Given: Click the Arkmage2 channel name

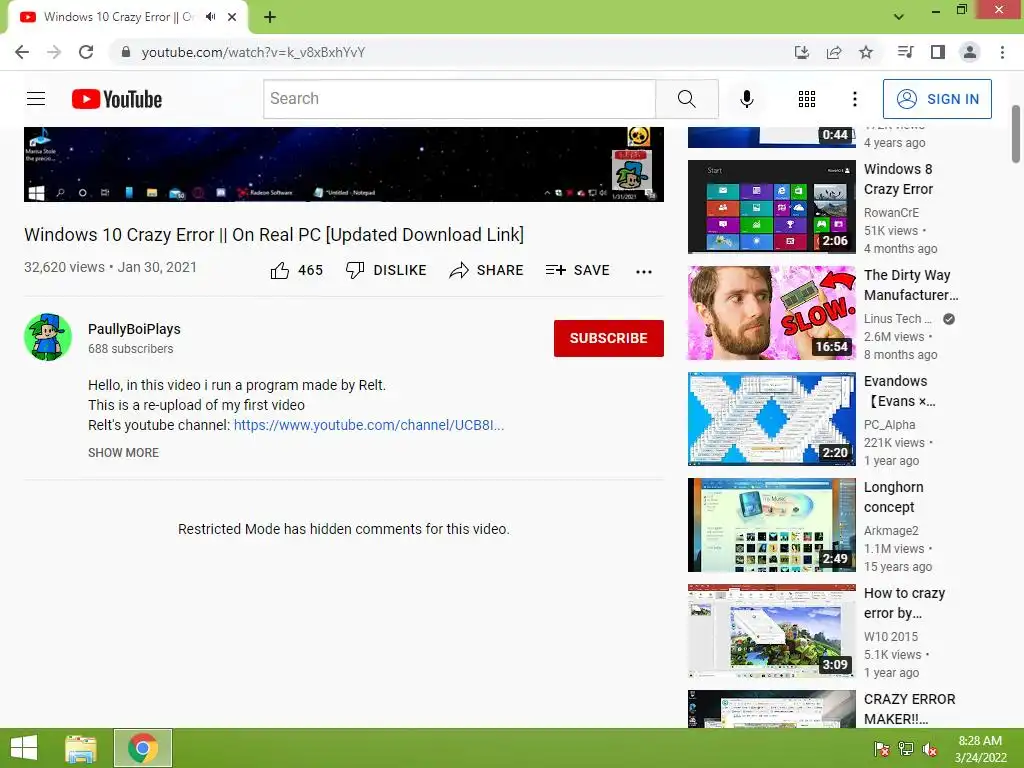Looking at the screenshot, I should (891, 530).
